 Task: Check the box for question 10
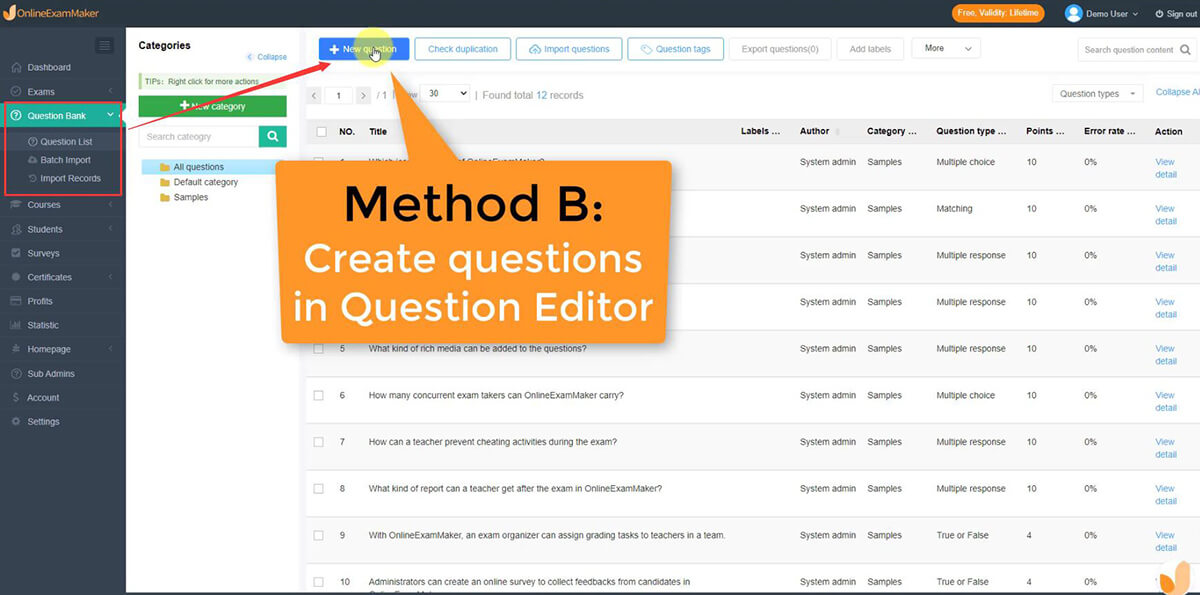pos(319,582)
